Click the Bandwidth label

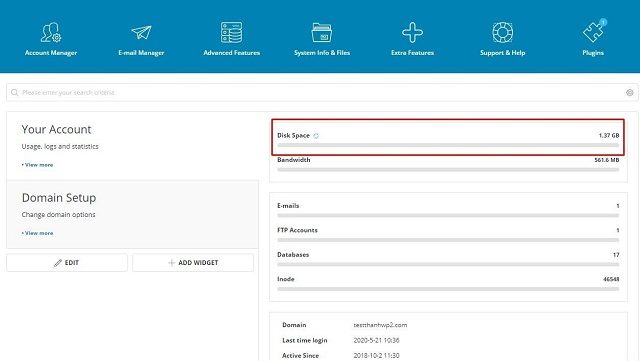coord(293,160)
